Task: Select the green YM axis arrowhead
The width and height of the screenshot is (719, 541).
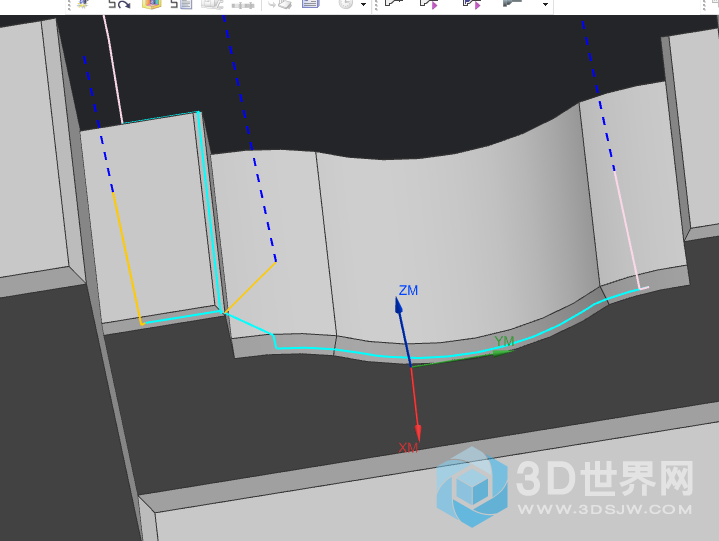Action: coord(503,352)
